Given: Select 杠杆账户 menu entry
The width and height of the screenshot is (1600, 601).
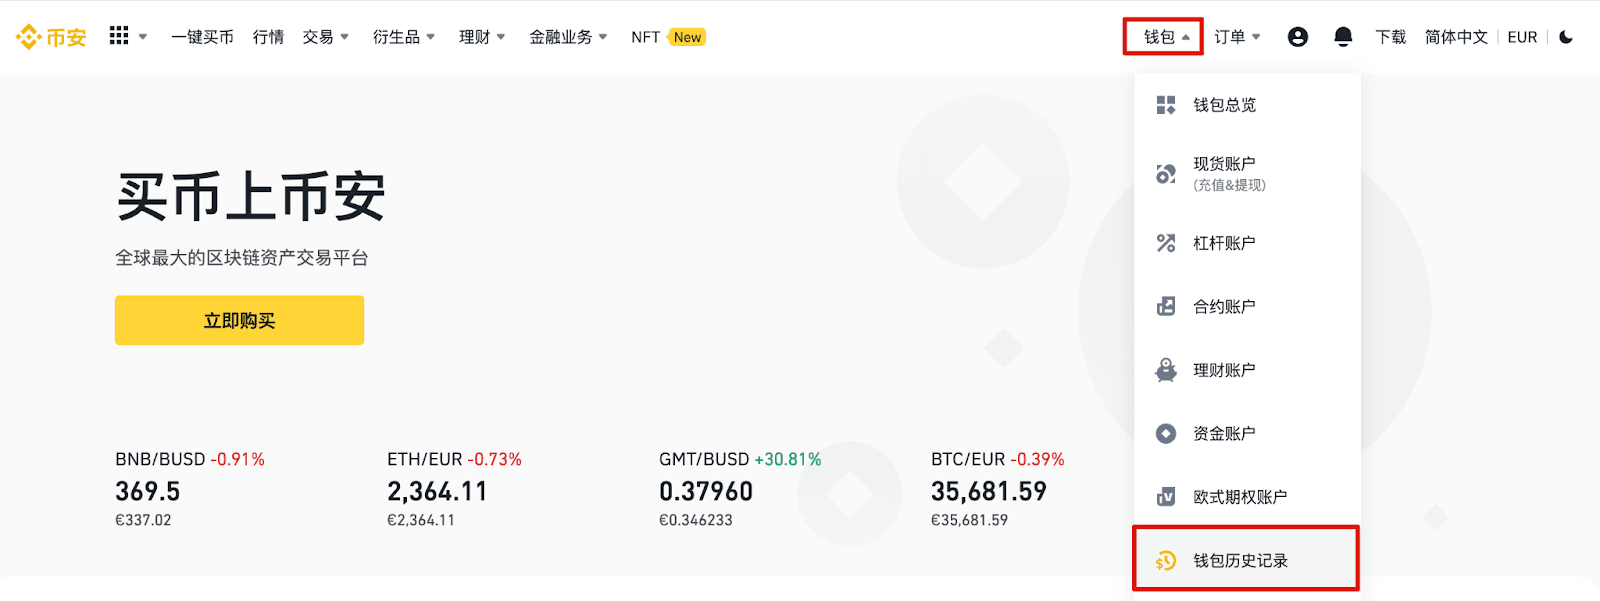Looking at the screenshot, I should click(1247, 243).
